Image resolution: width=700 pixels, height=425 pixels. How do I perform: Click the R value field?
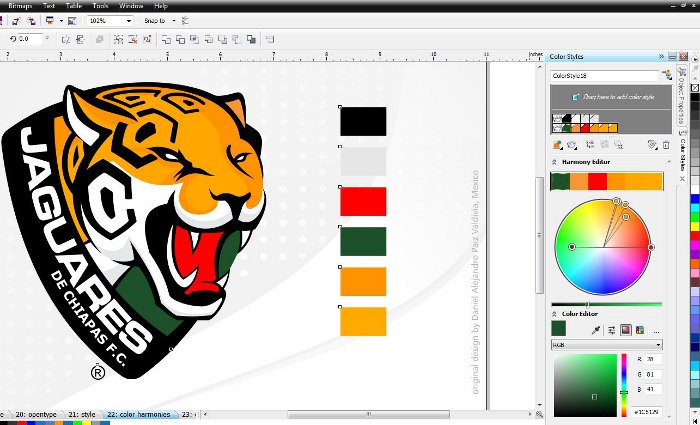(654, 359)
